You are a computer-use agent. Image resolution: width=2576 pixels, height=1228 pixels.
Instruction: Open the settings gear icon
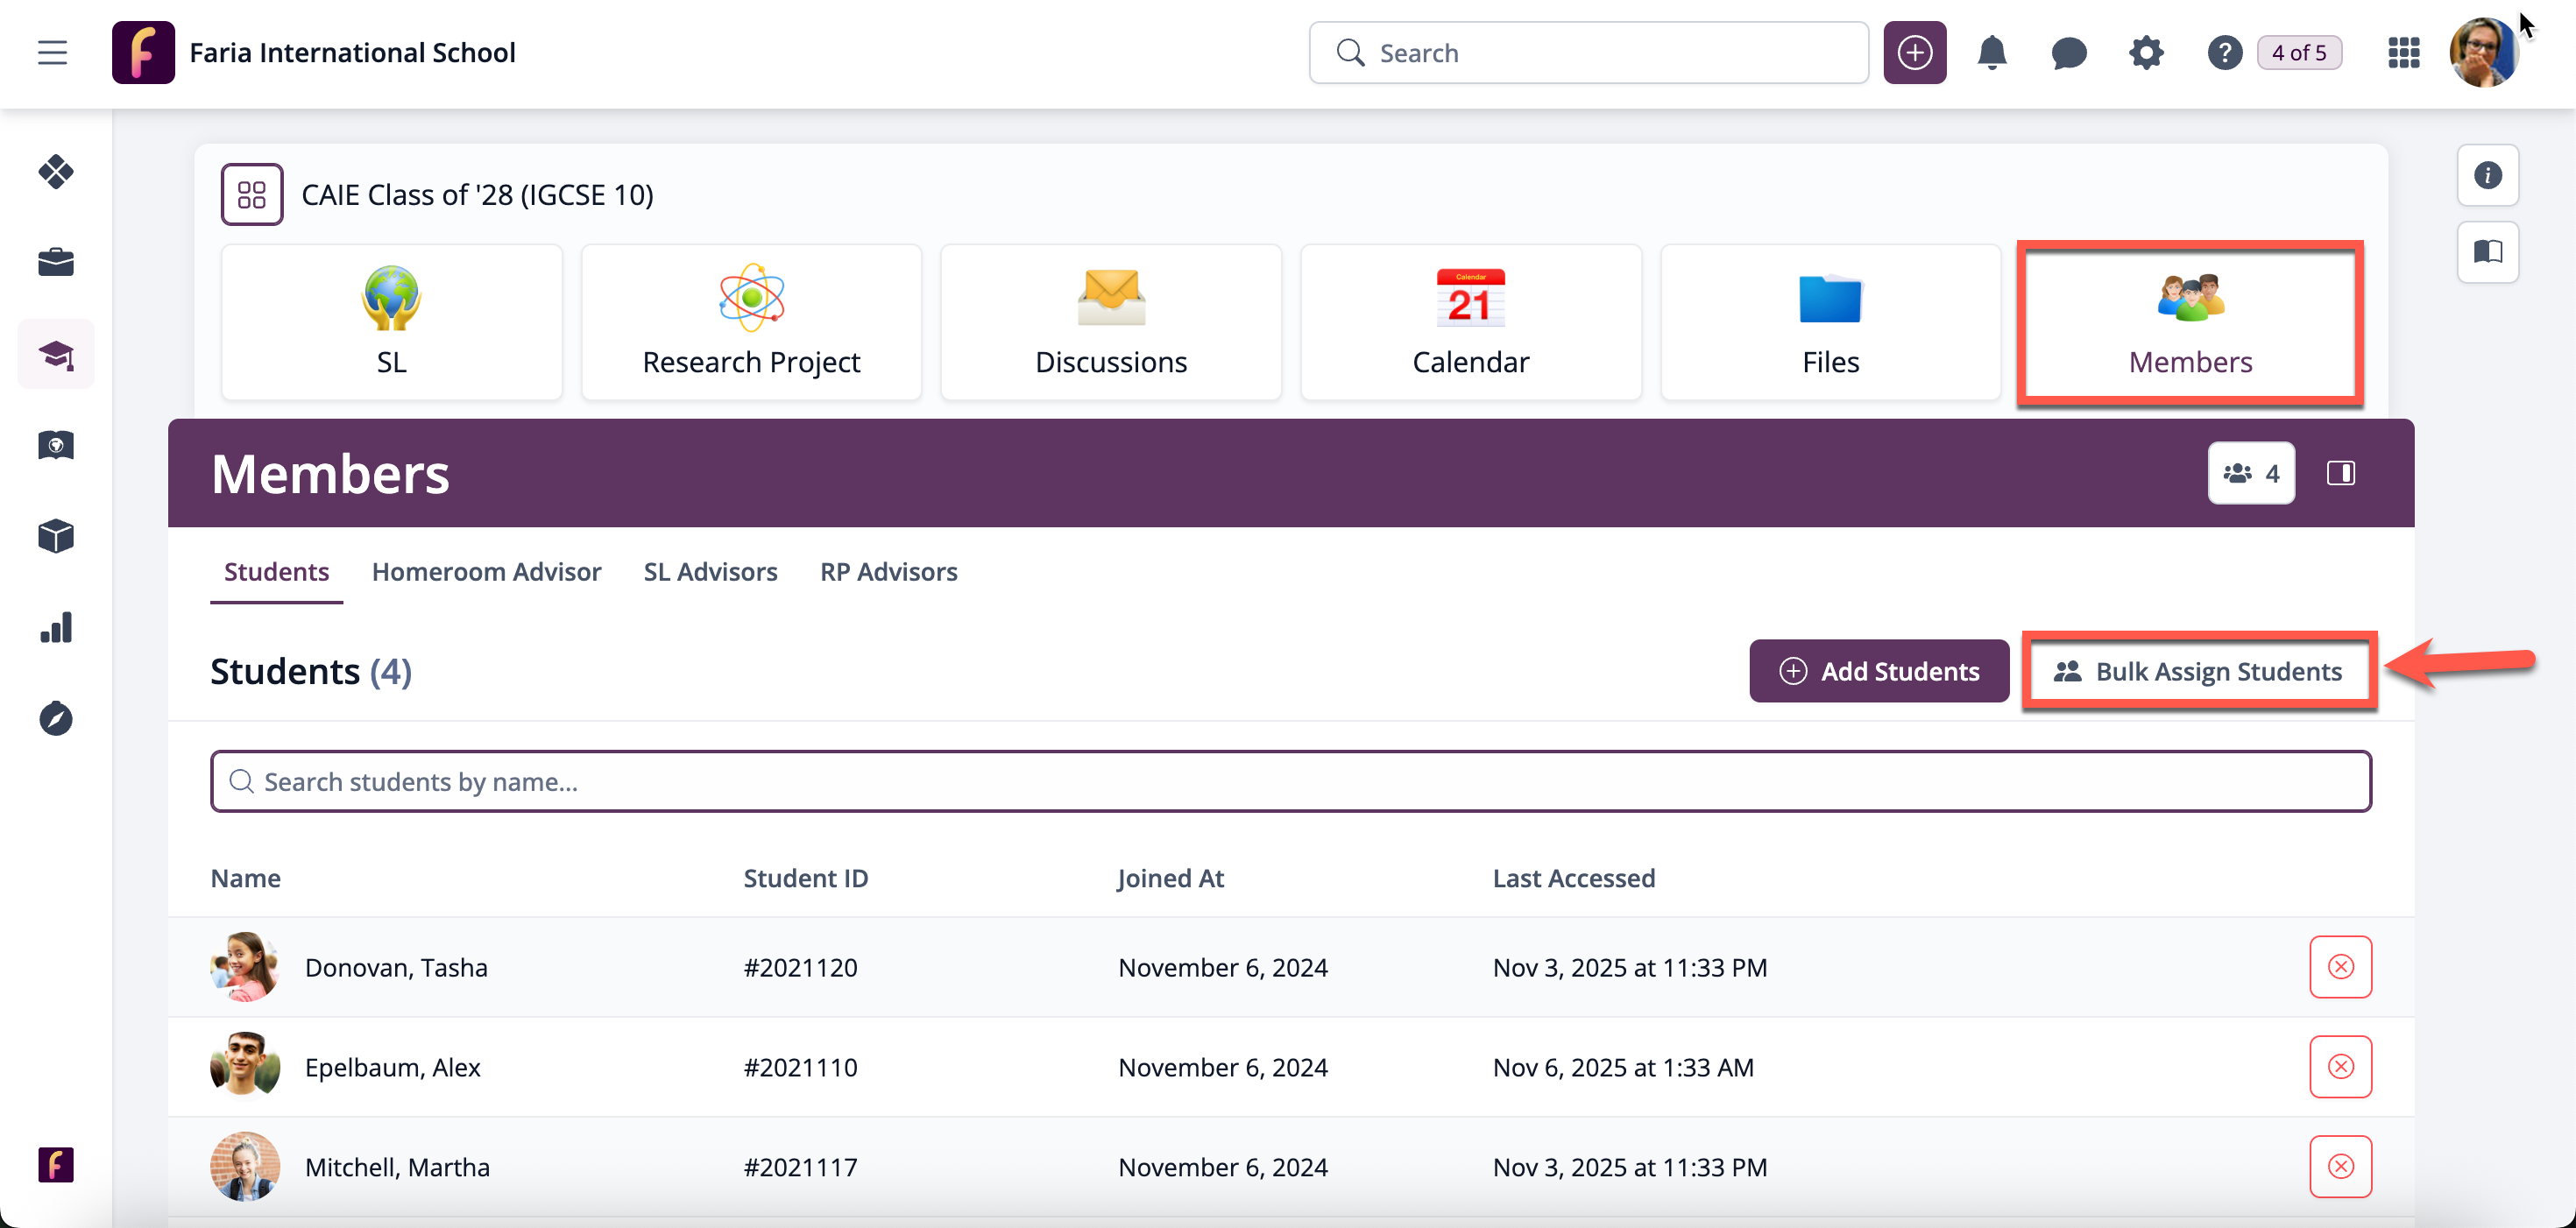coord(2145,52)
